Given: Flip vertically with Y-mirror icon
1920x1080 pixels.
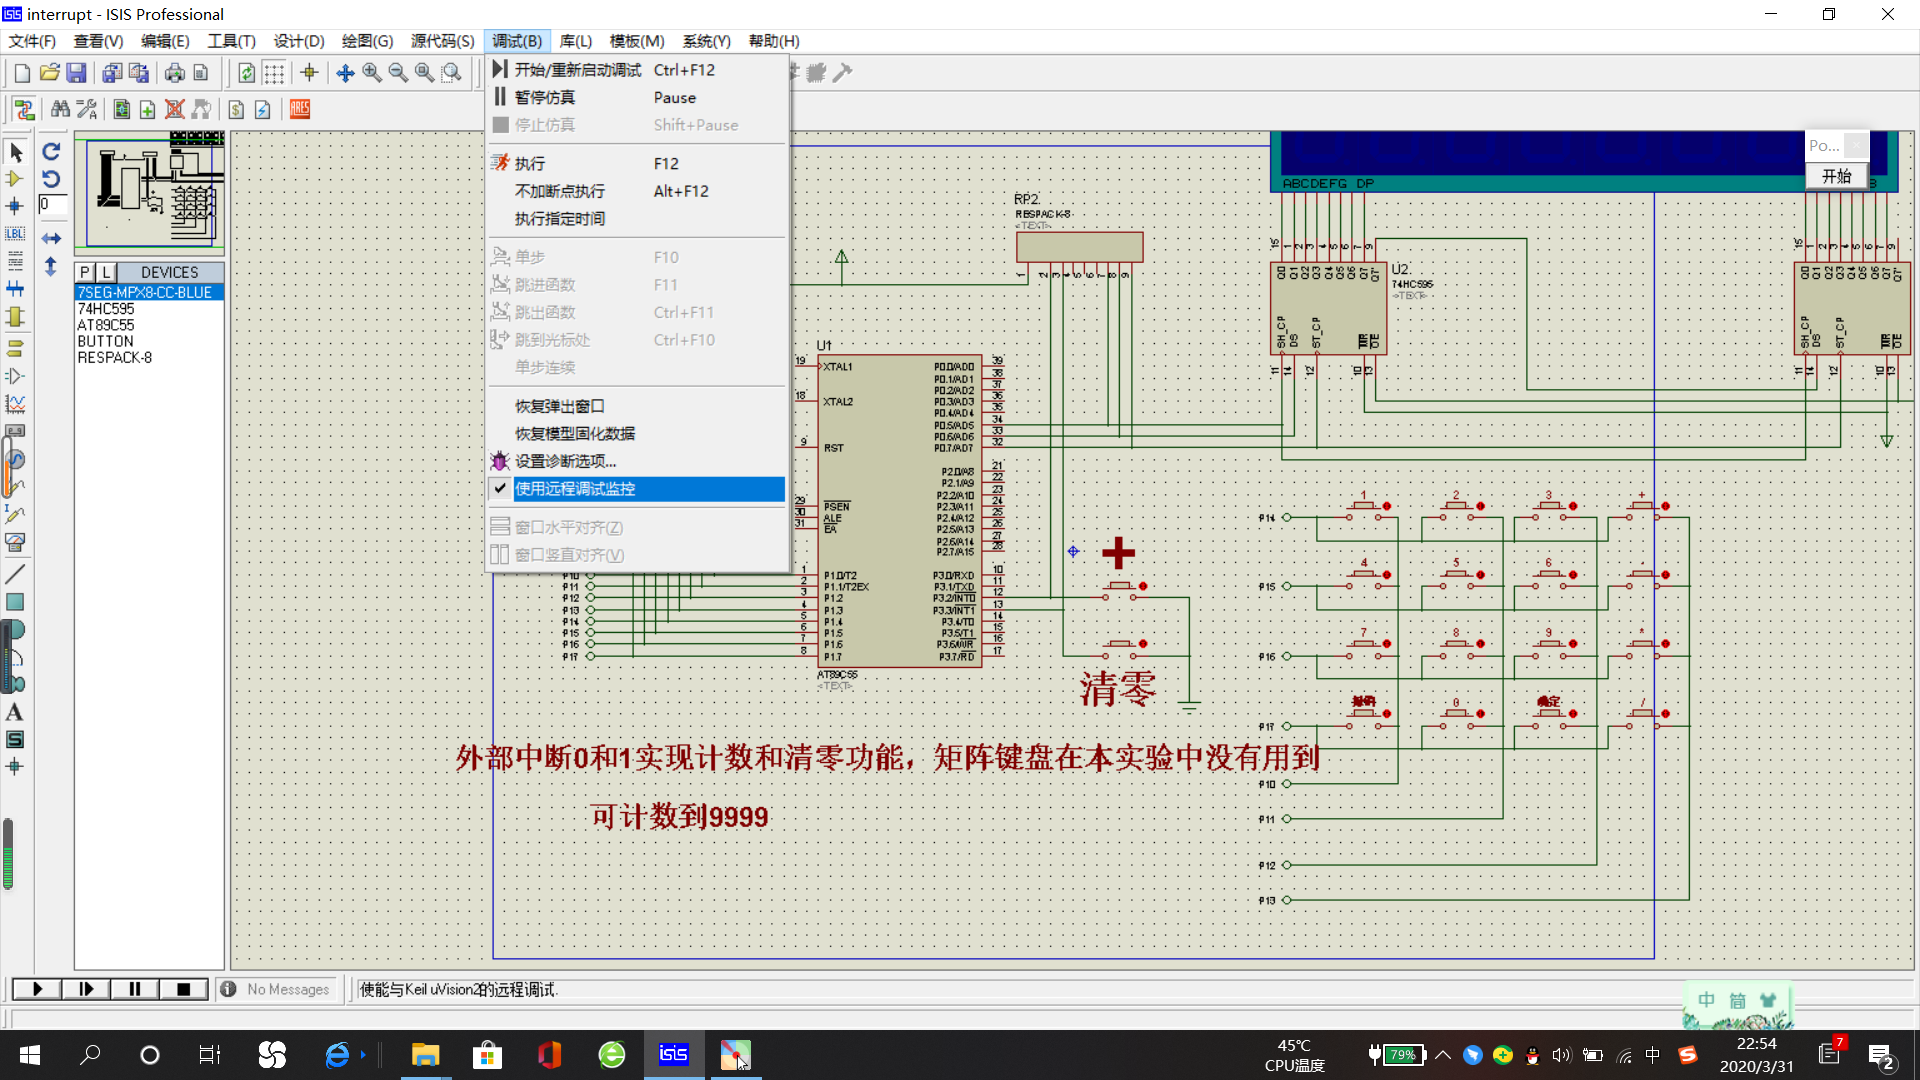Looking at the screenshot, I should pos(51,267).
